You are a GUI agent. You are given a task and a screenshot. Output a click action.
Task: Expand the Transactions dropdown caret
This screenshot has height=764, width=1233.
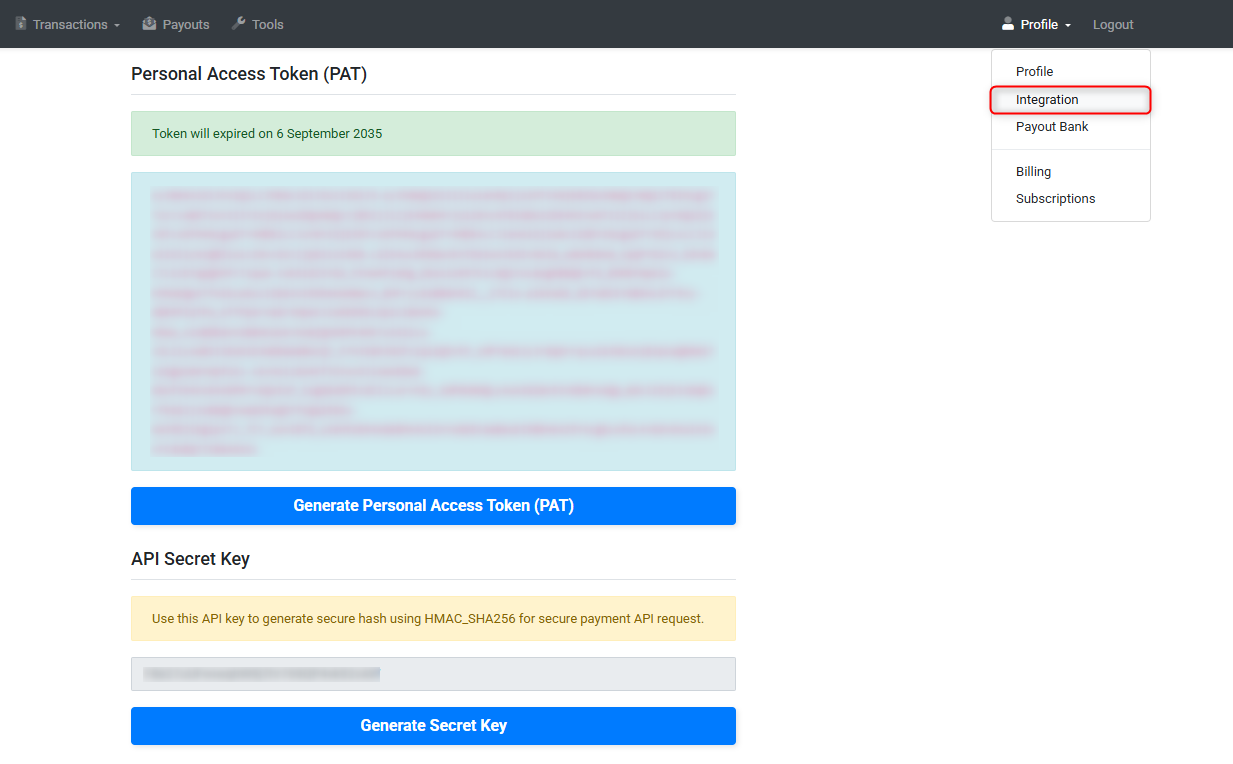point(117,25)
